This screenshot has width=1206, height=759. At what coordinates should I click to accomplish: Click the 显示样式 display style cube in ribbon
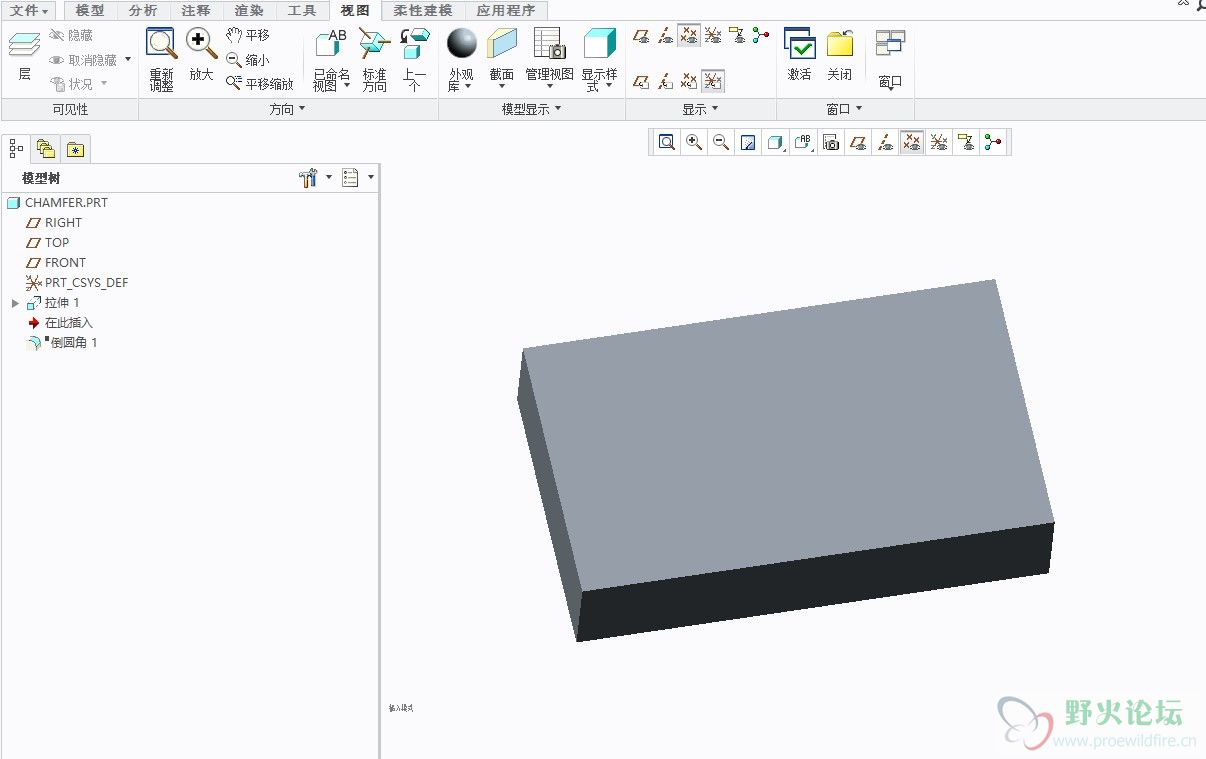click(599, 44)
